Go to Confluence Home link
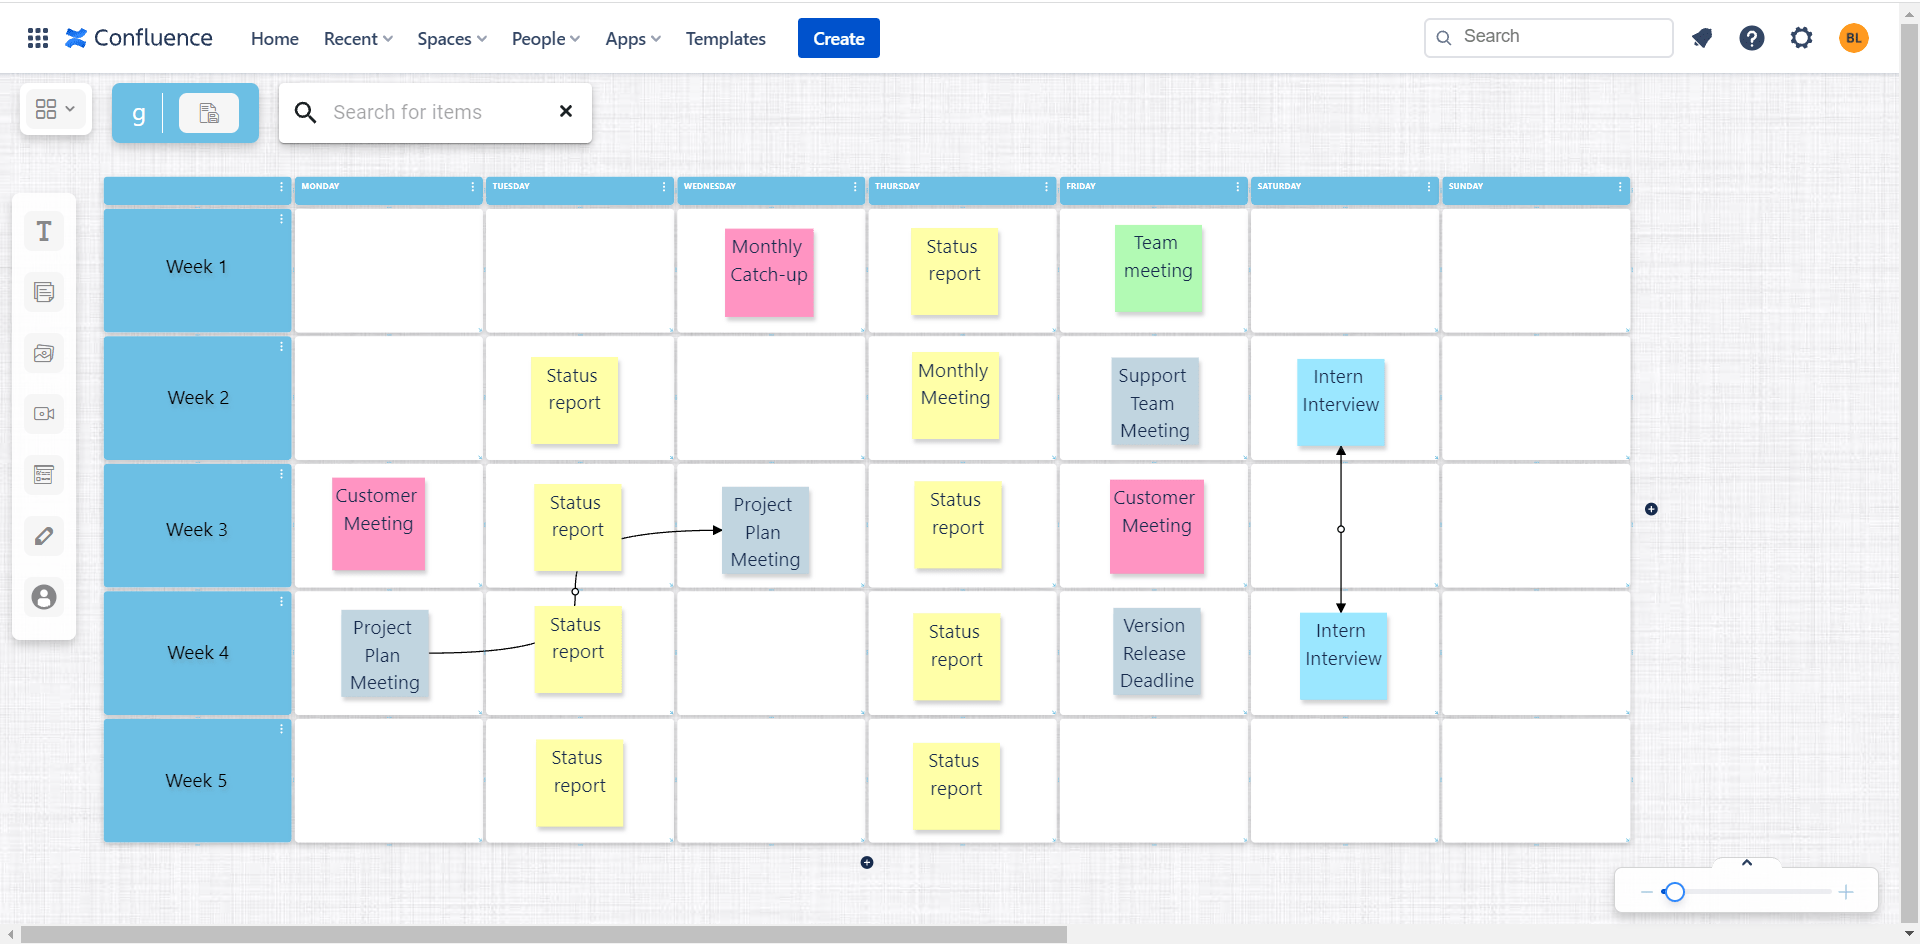The image size is (1920, 944). pos(275,39)
